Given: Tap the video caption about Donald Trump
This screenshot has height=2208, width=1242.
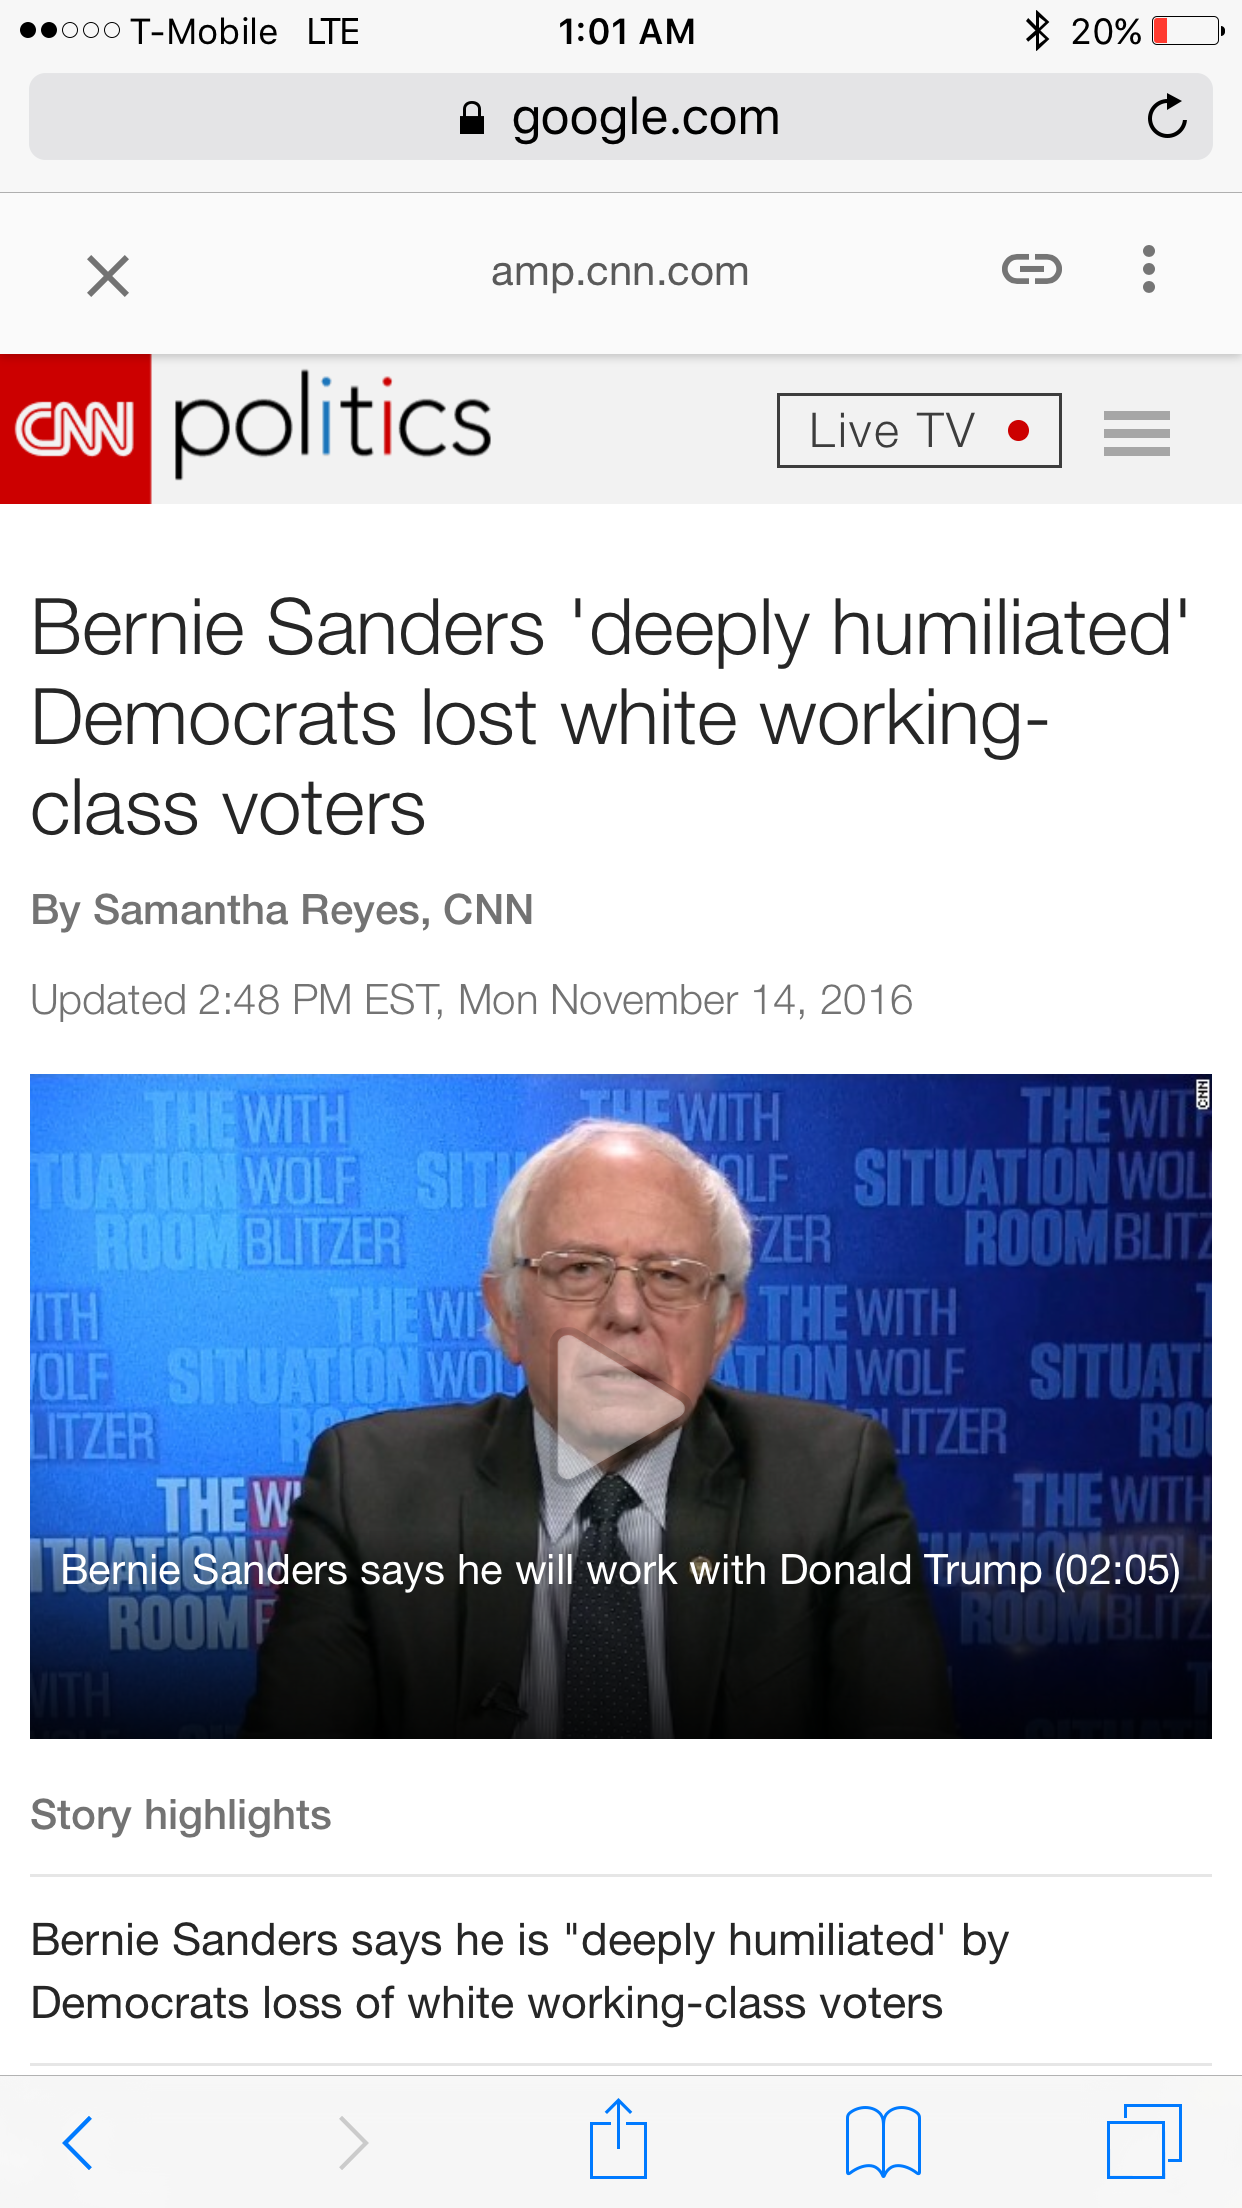Looking at the screenshot, I should (x=620, y=1570).
